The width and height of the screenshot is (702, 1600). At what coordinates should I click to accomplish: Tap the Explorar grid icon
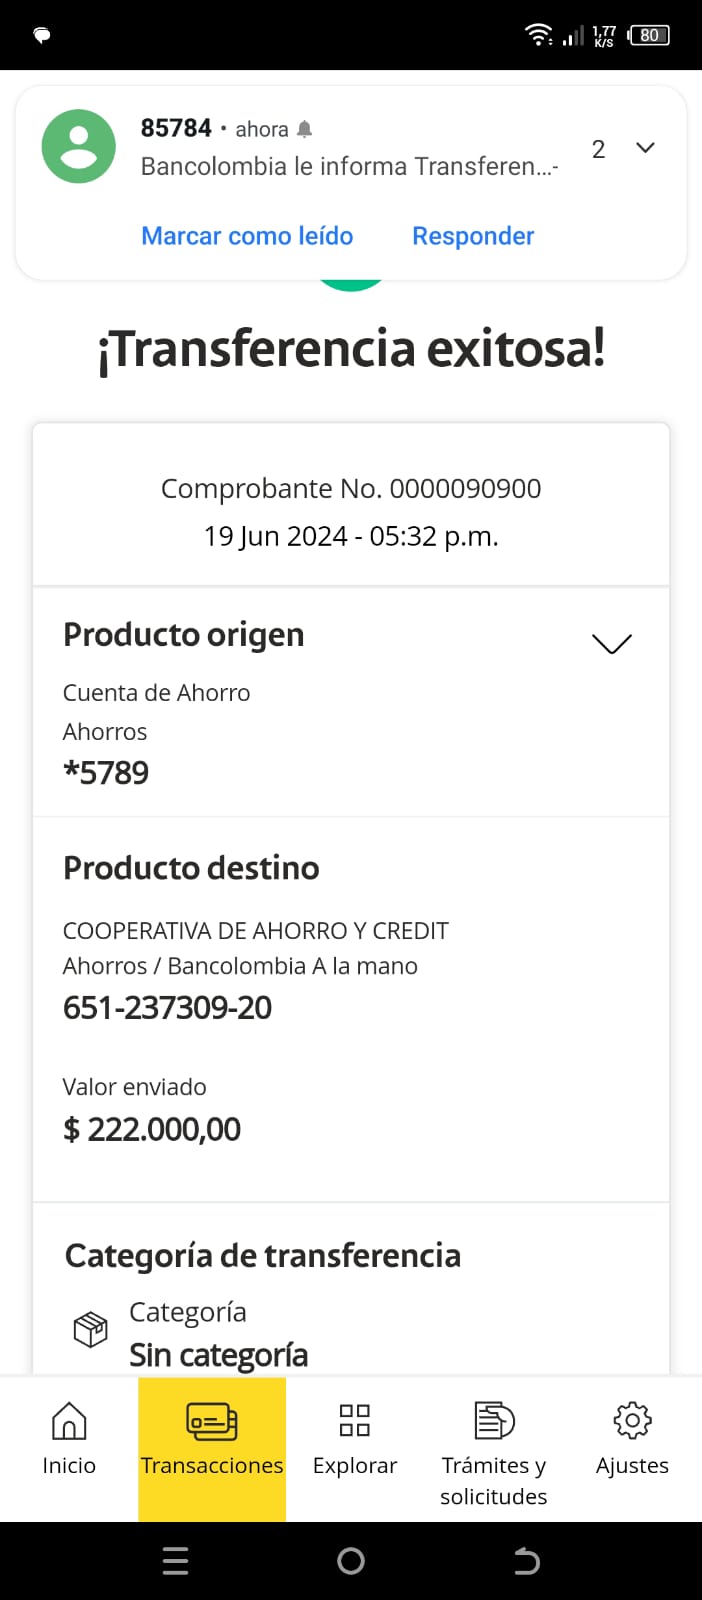pos(355,1421)
